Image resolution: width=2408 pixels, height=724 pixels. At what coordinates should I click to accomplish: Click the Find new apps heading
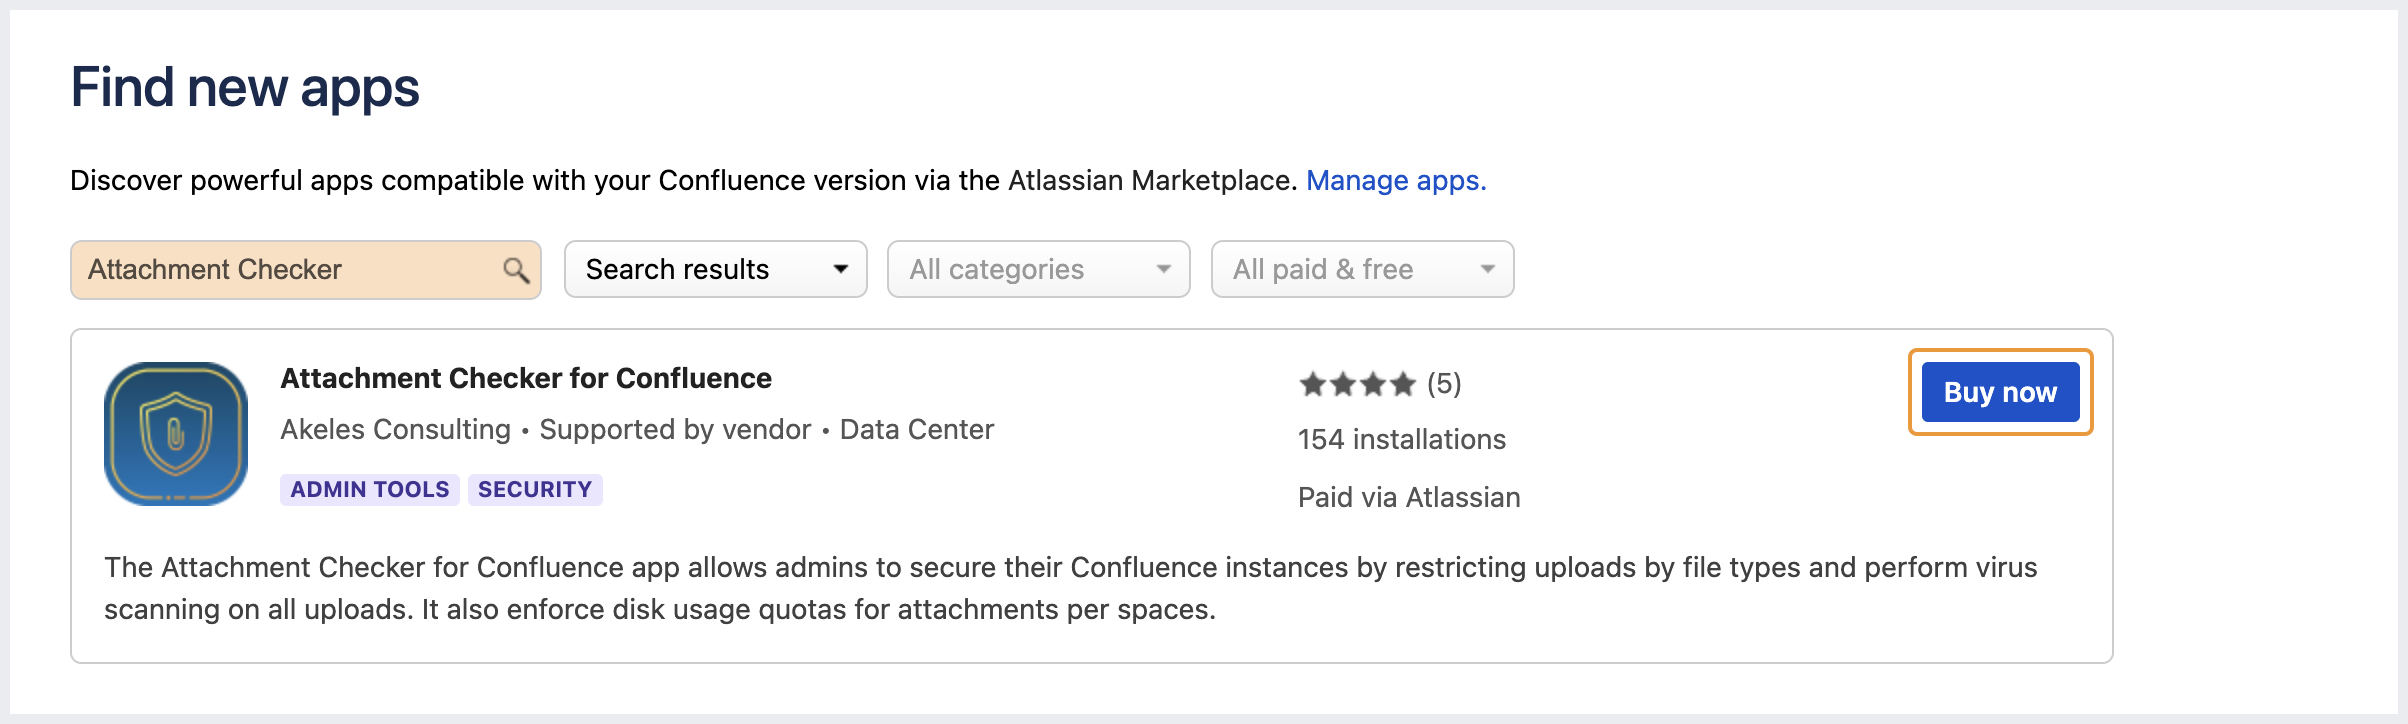(245, 88)
